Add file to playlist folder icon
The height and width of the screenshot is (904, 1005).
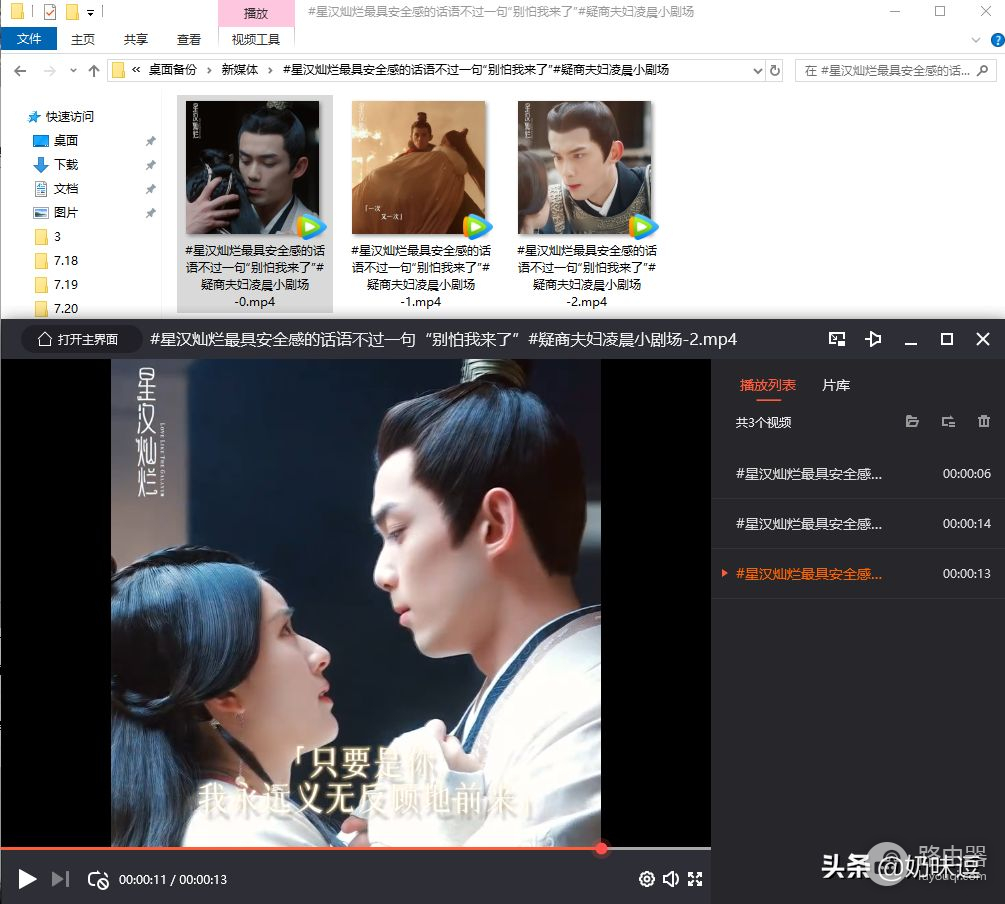coord(912,421)
